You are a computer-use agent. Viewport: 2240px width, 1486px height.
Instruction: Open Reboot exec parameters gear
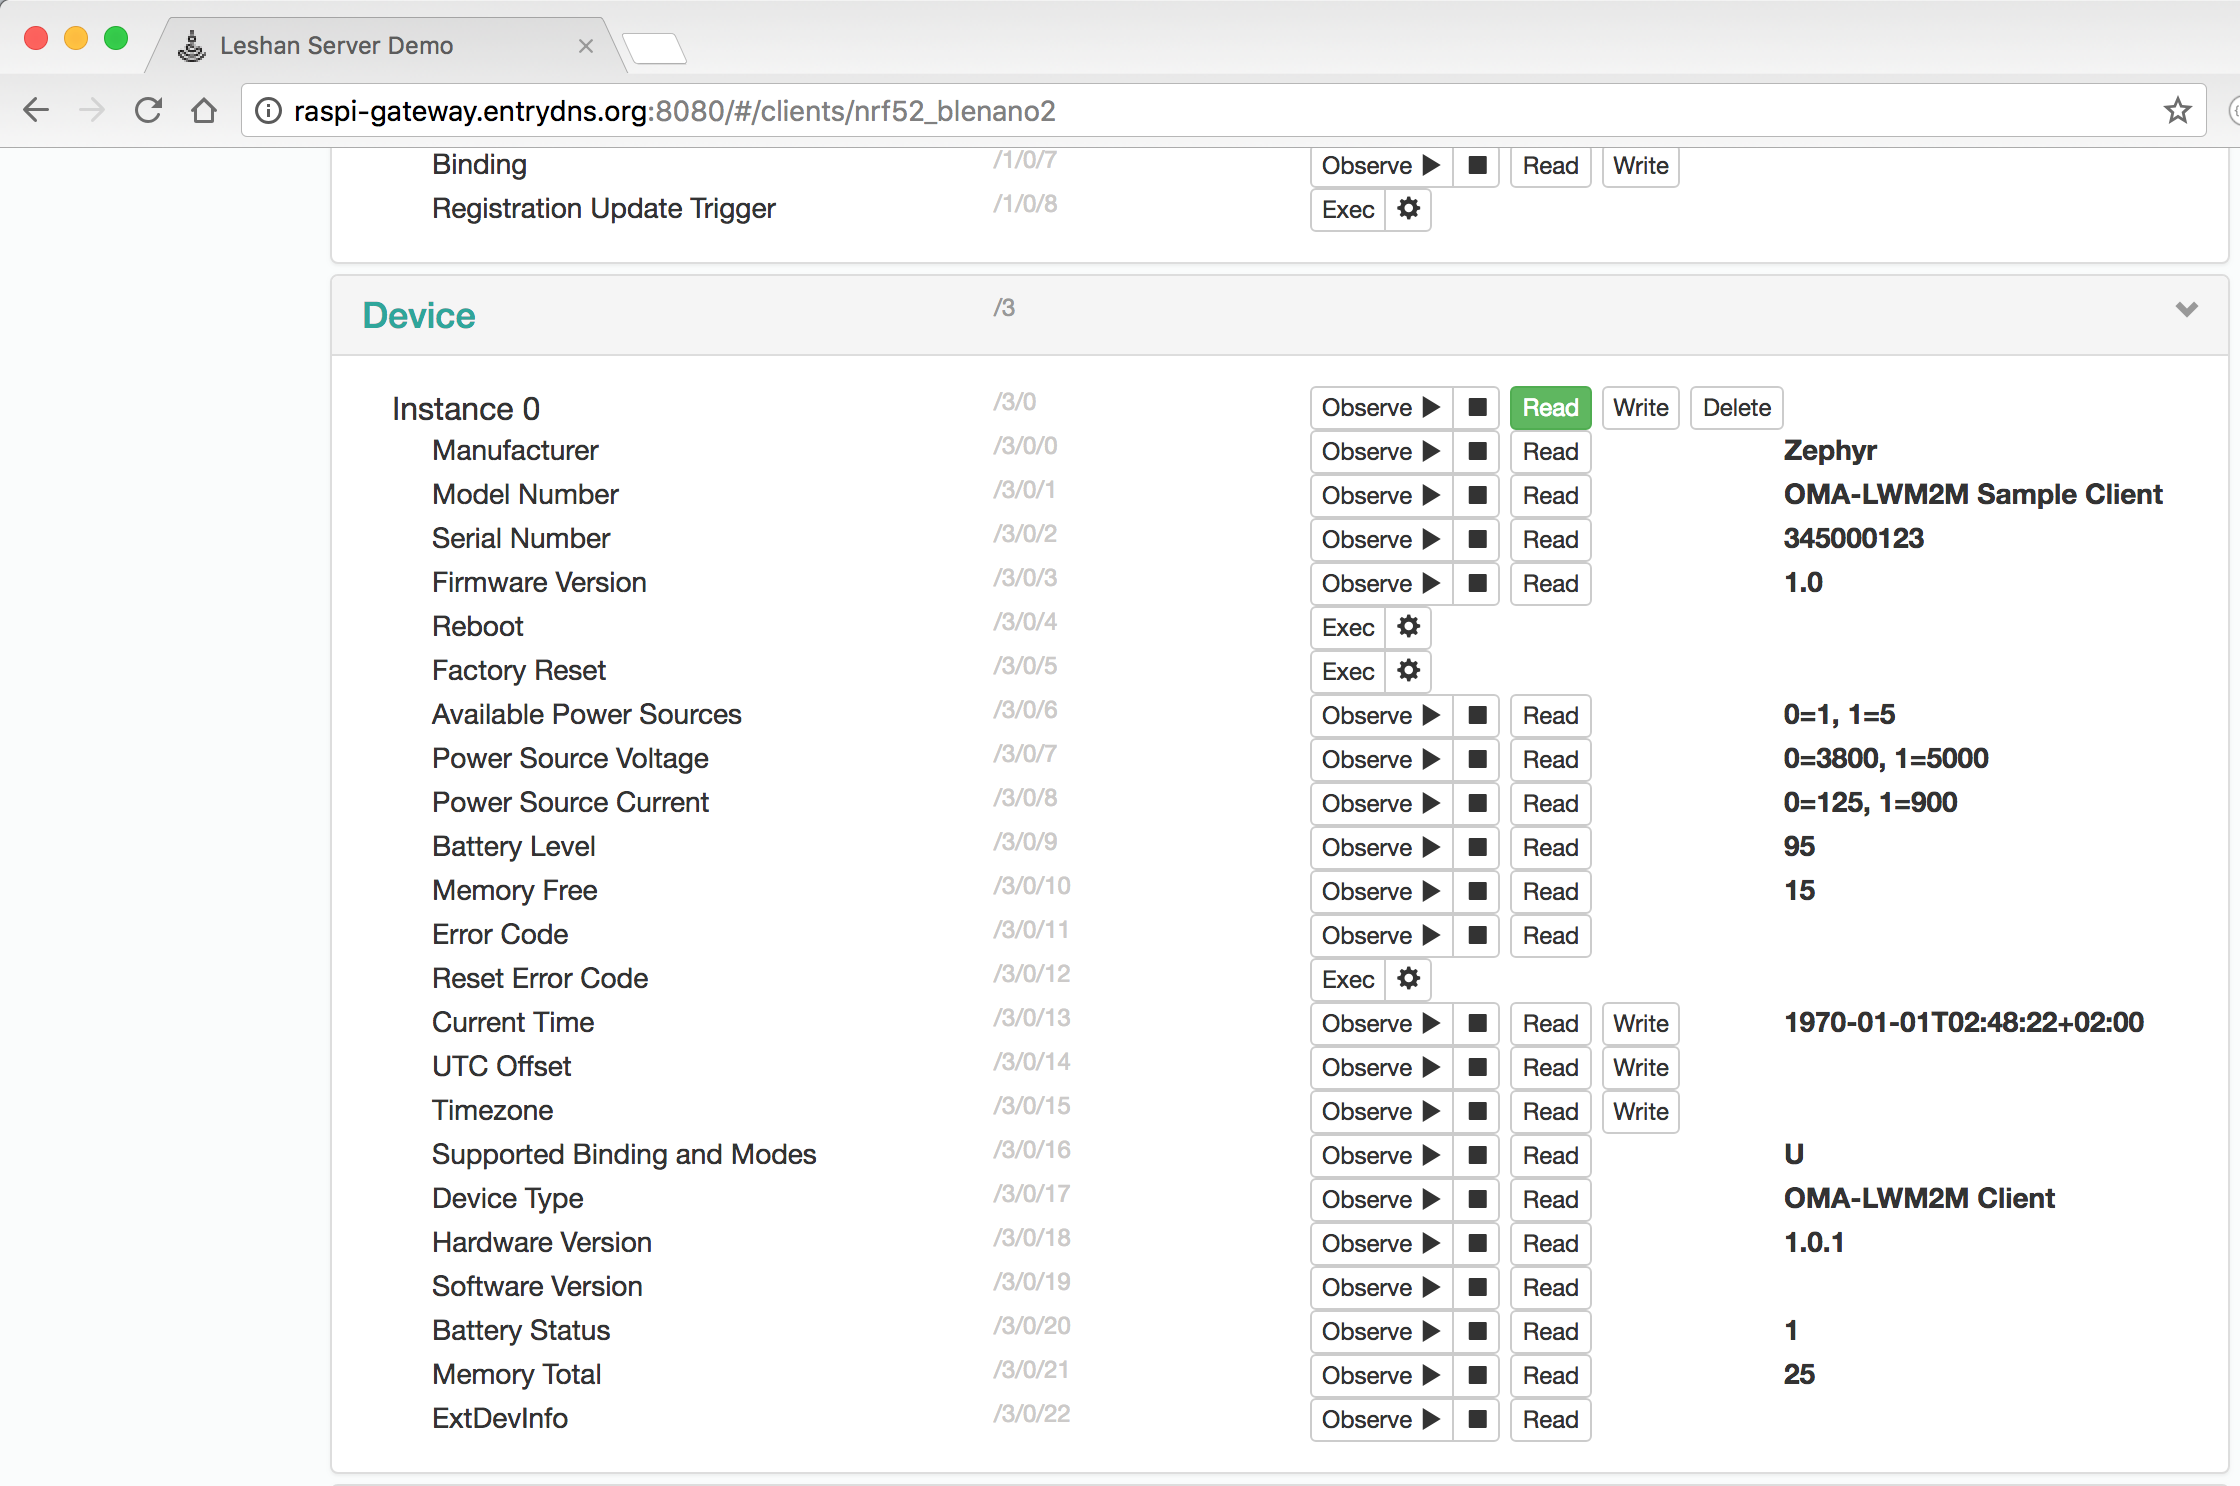point(1408,628)
